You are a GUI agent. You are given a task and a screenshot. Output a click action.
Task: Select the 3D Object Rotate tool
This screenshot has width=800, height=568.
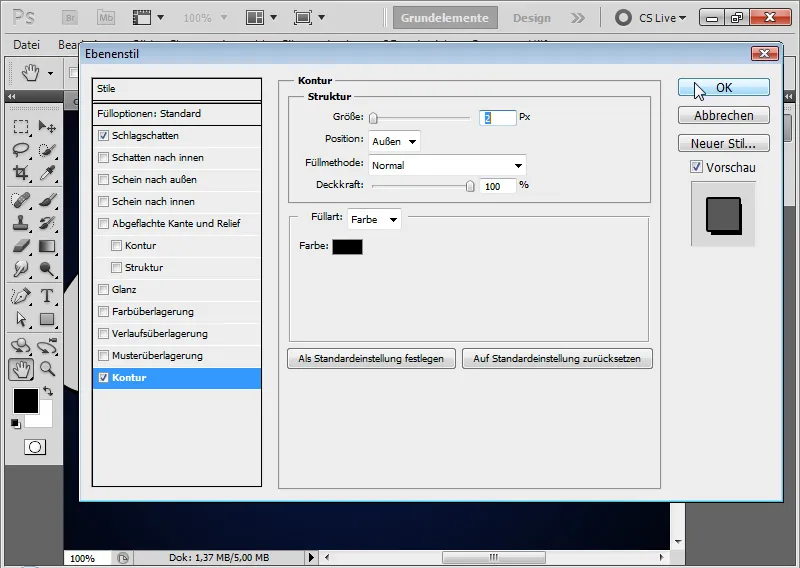tap(21, 346)
